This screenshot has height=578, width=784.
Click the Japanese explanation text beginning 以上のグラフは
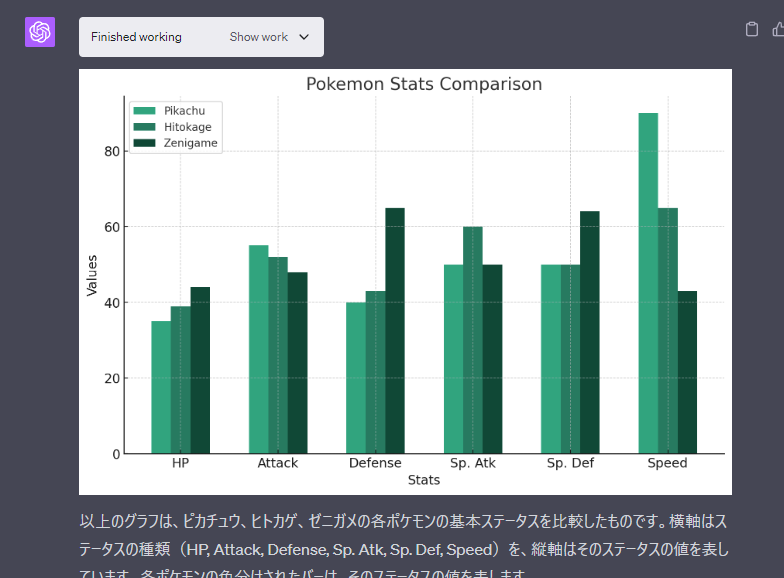point(404,545)
